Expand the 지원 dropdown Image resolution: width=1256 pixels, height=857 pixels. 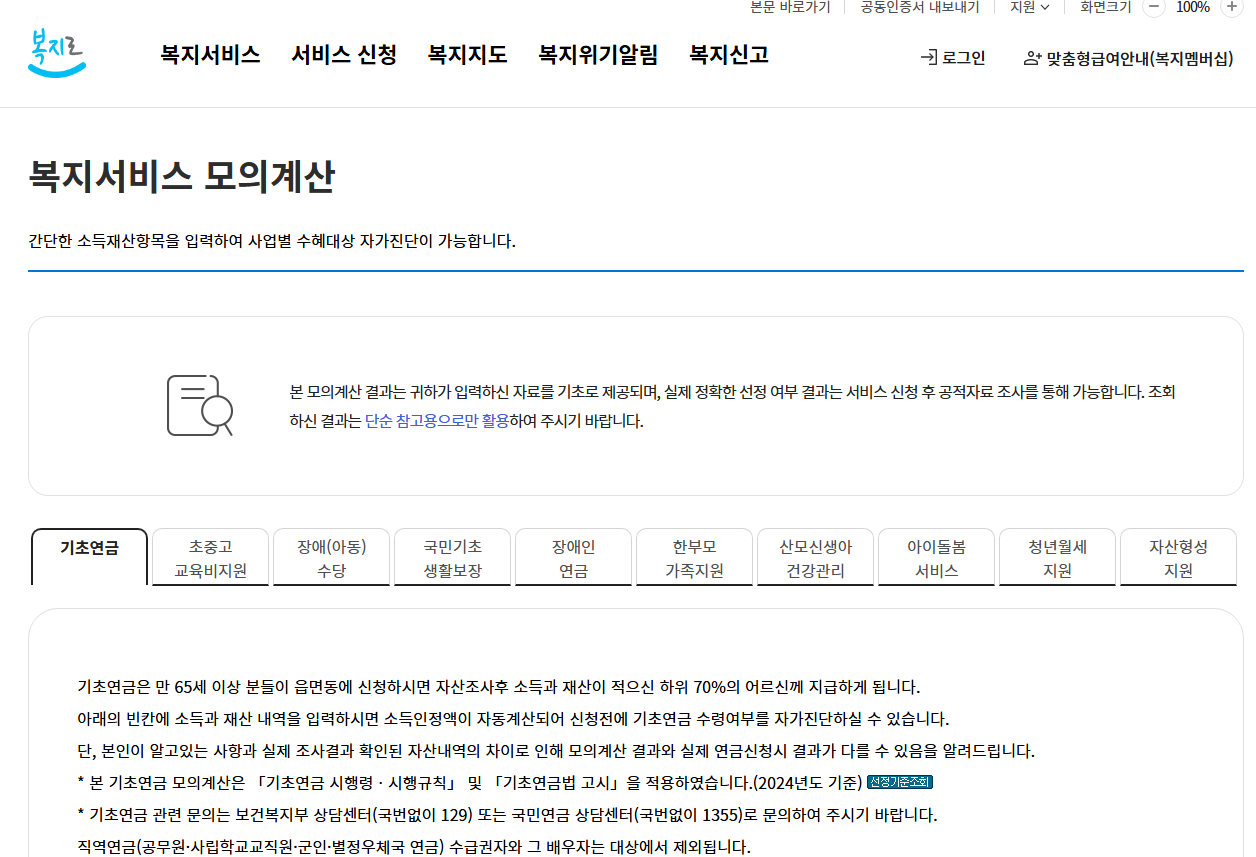pos(1030,7)
